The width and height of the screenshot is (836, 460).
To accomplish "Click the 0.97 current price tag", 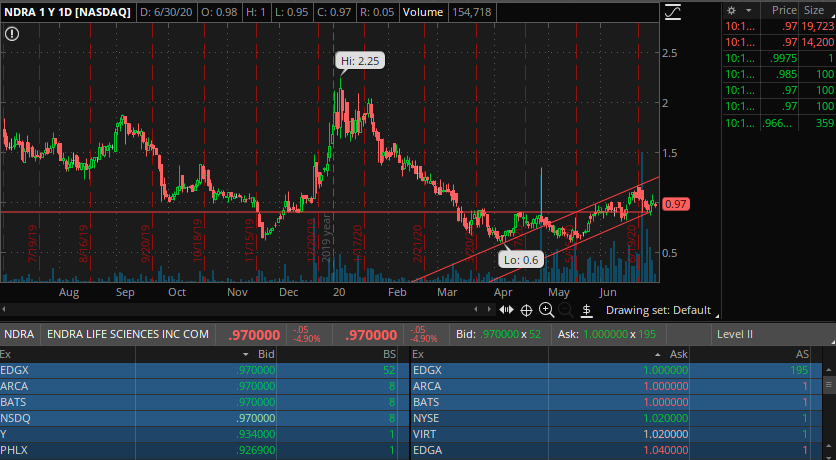I will (676, 204).
